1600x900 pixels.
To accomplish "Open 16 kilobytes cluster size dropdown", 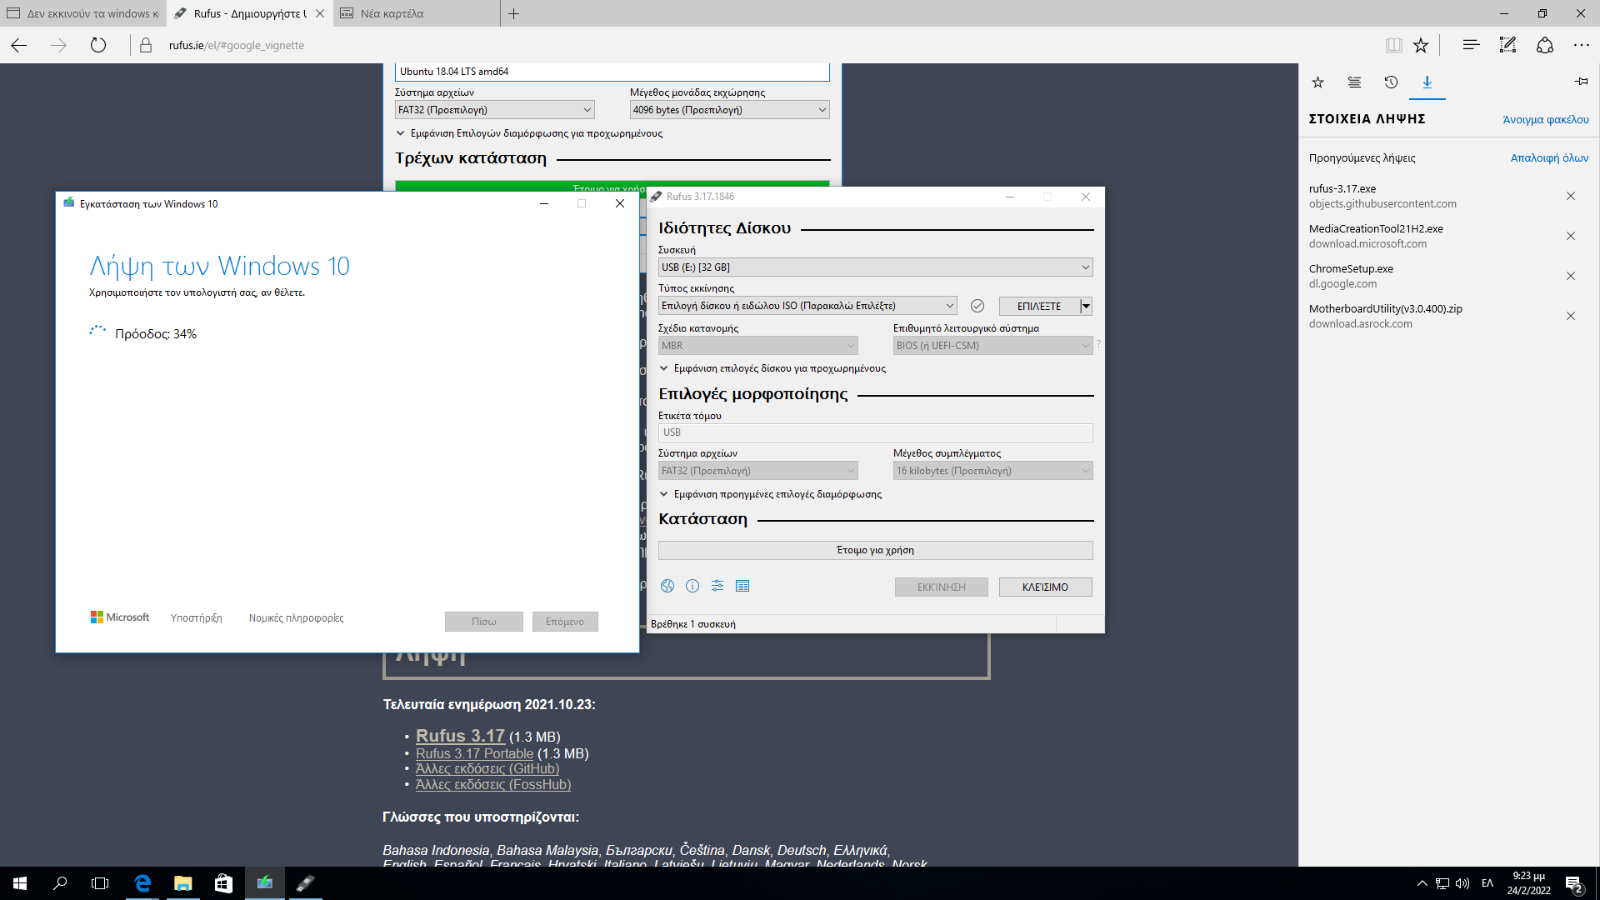I will coord(993,470).
